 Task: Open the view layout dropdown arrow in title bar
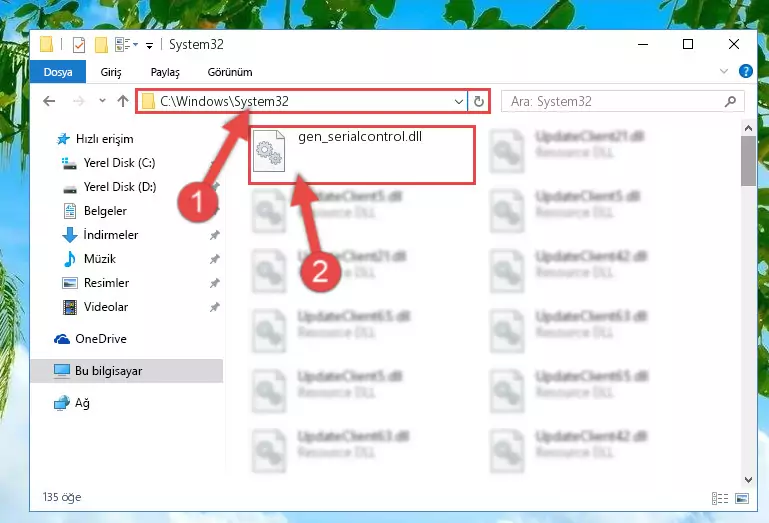pos(135,45)
